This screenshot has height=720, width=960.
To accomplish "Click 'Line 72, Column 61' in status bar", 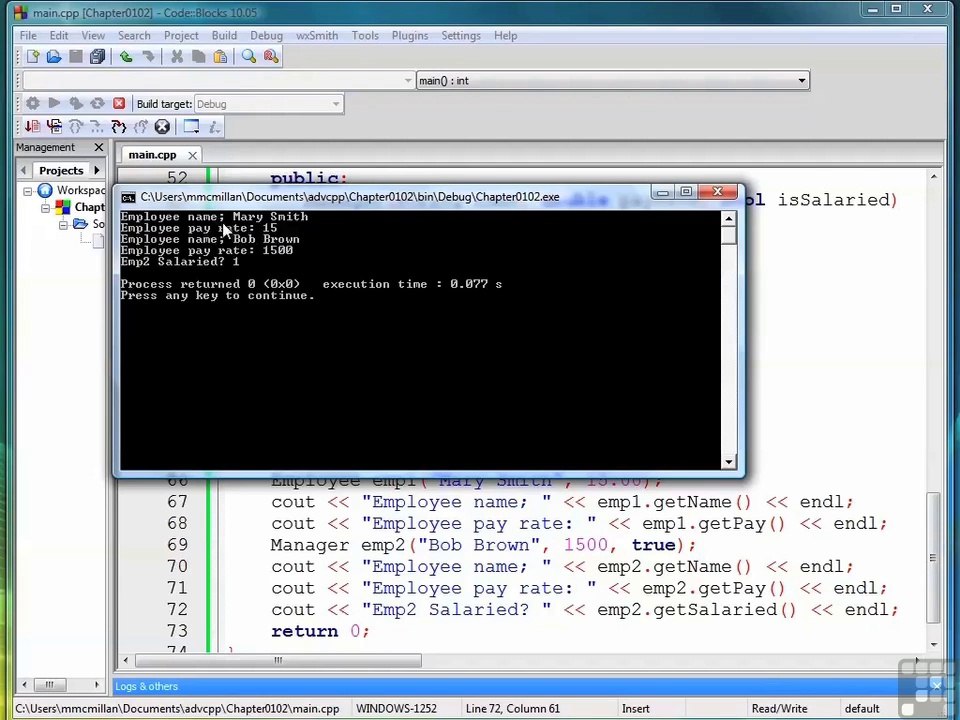I will pyautogui.click(x=512, y=708).
